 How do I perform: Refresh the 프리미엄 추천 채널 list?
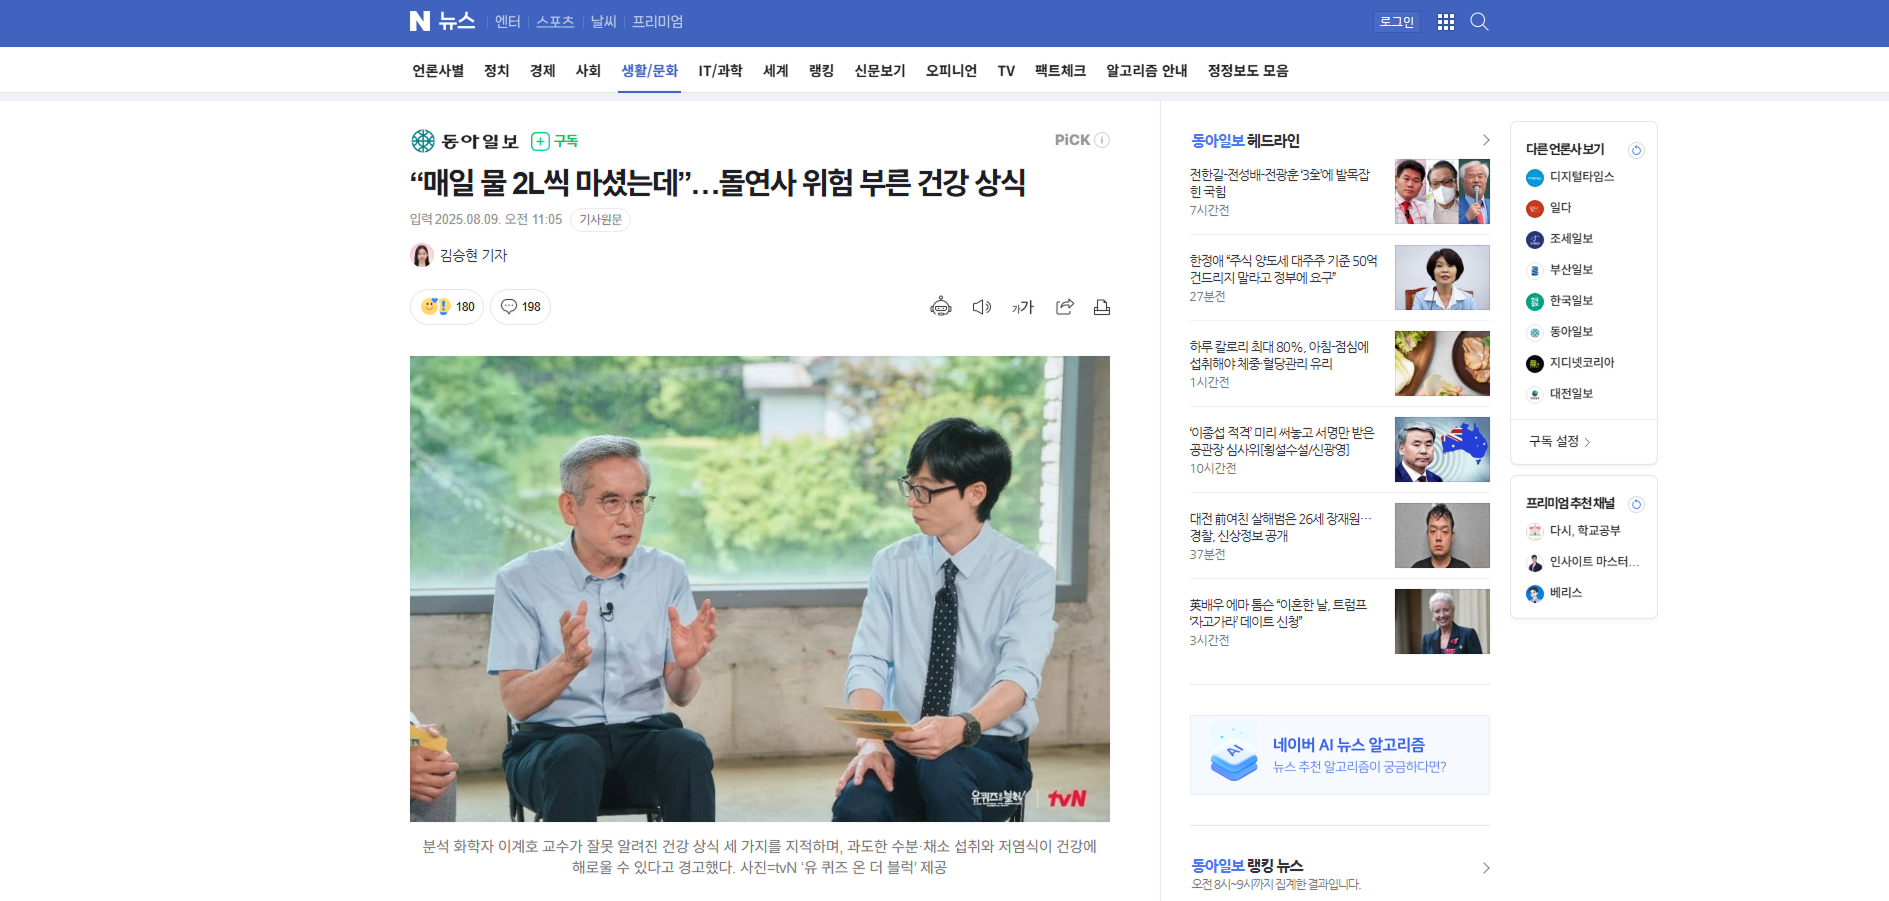(x=1636, y=504)
